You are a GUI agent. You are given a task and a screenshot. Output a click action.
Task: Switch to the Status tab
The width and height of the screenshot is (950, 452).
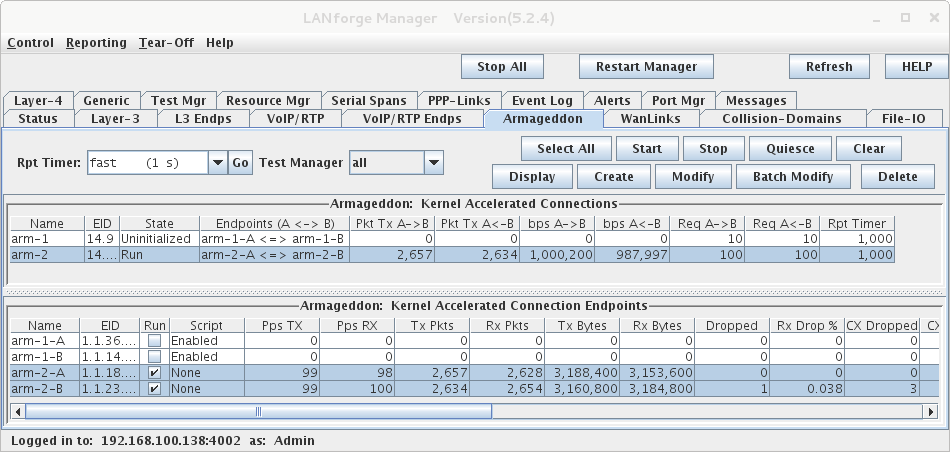(x=38, y=119)
